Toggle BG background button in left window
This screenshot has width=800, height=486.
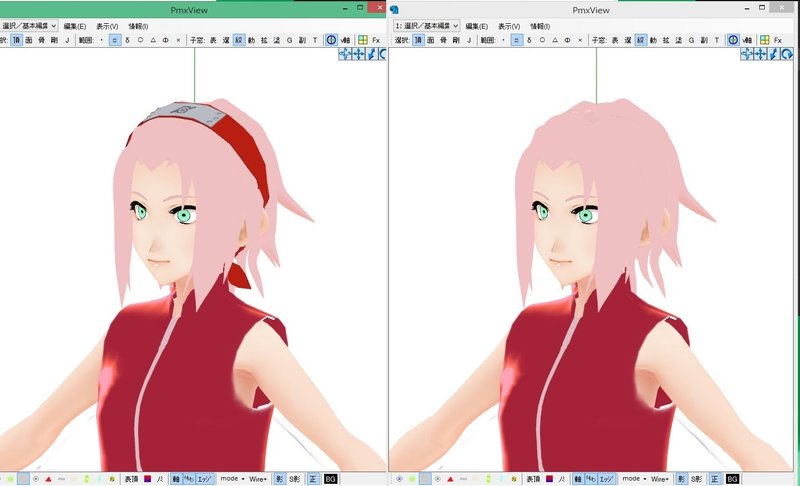pyautogui.click(x=330, y=479)
